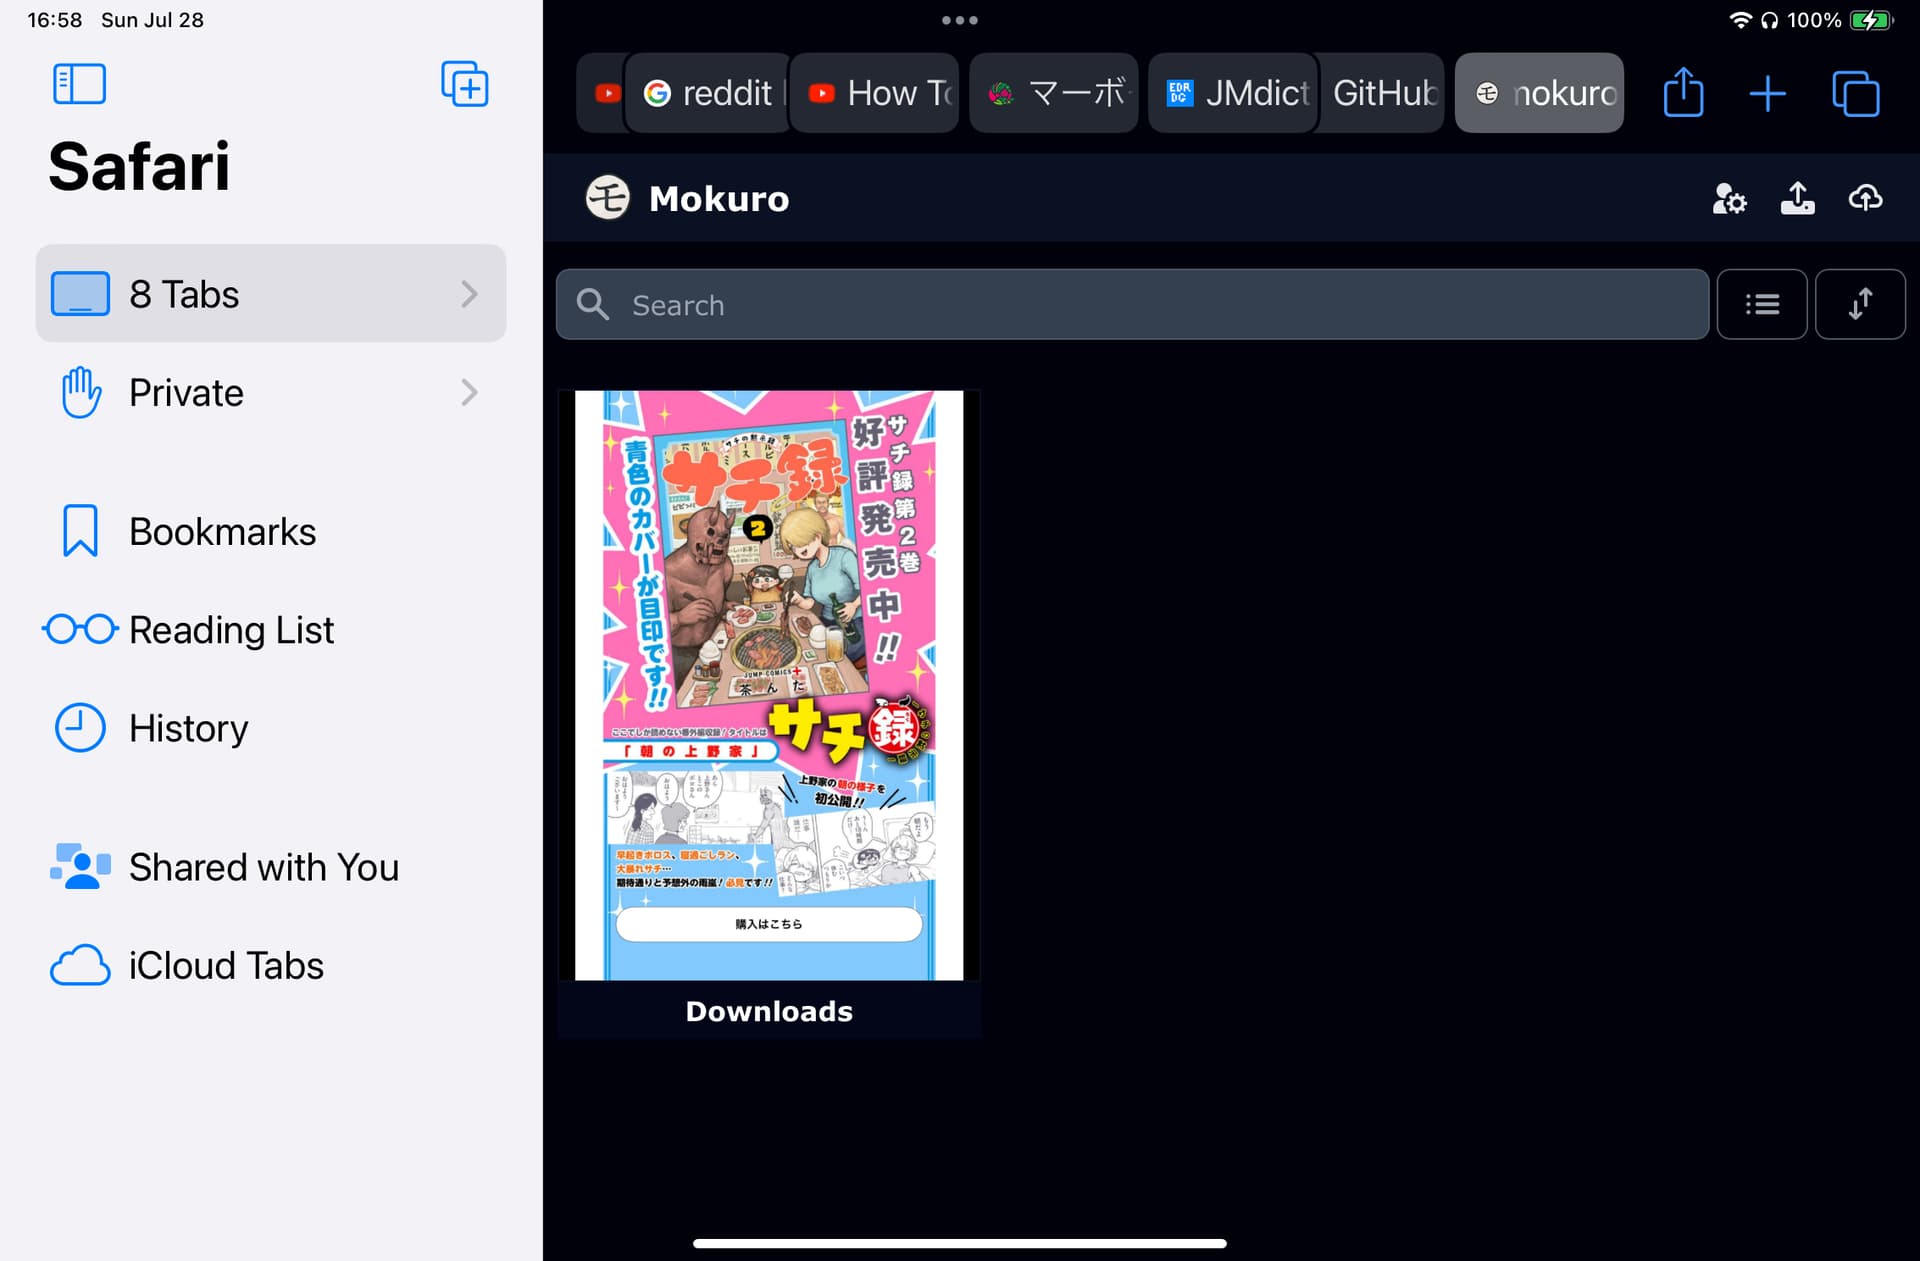Hide the Safari sidebar panel
The width and height of the screenshot is (1920, 1261).
pos(79,84)
